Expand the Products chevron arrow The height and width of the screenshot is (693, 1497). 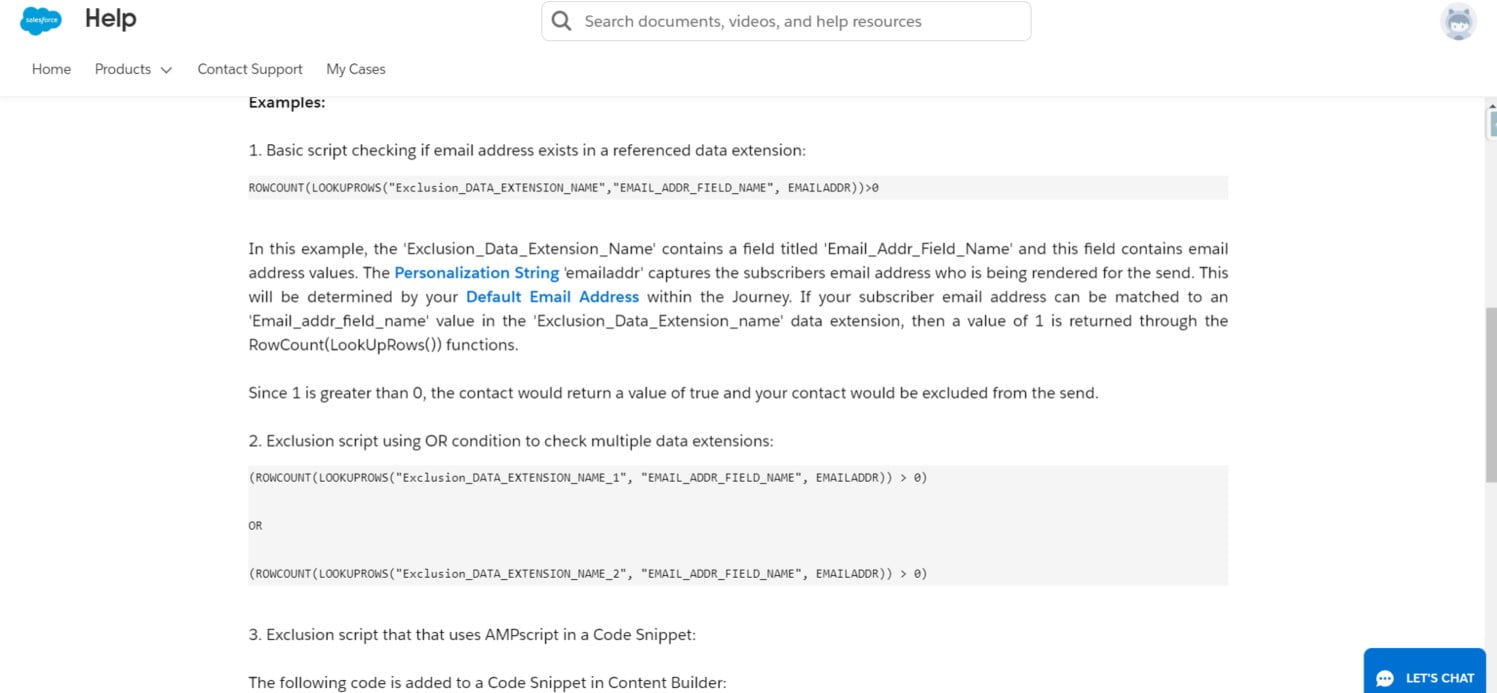point(166,70)
